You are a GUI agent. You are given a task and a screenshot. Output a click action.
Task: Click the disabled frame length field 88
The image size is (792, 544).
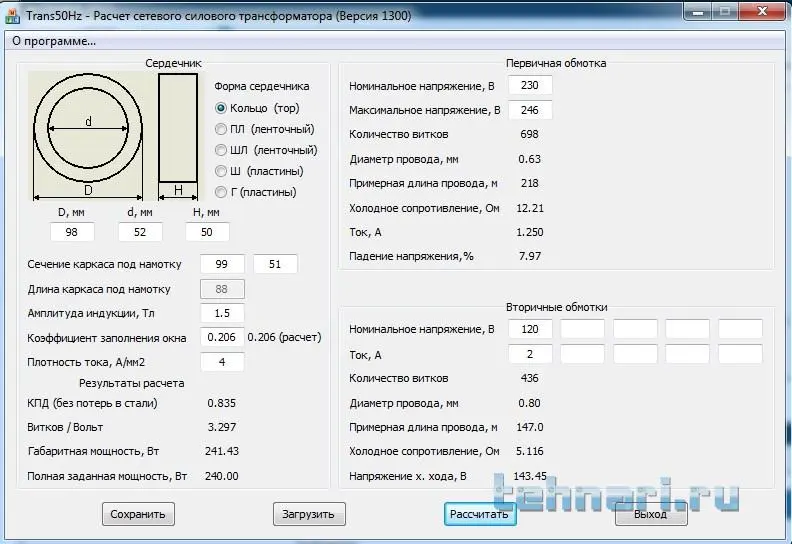coord(222,289)
